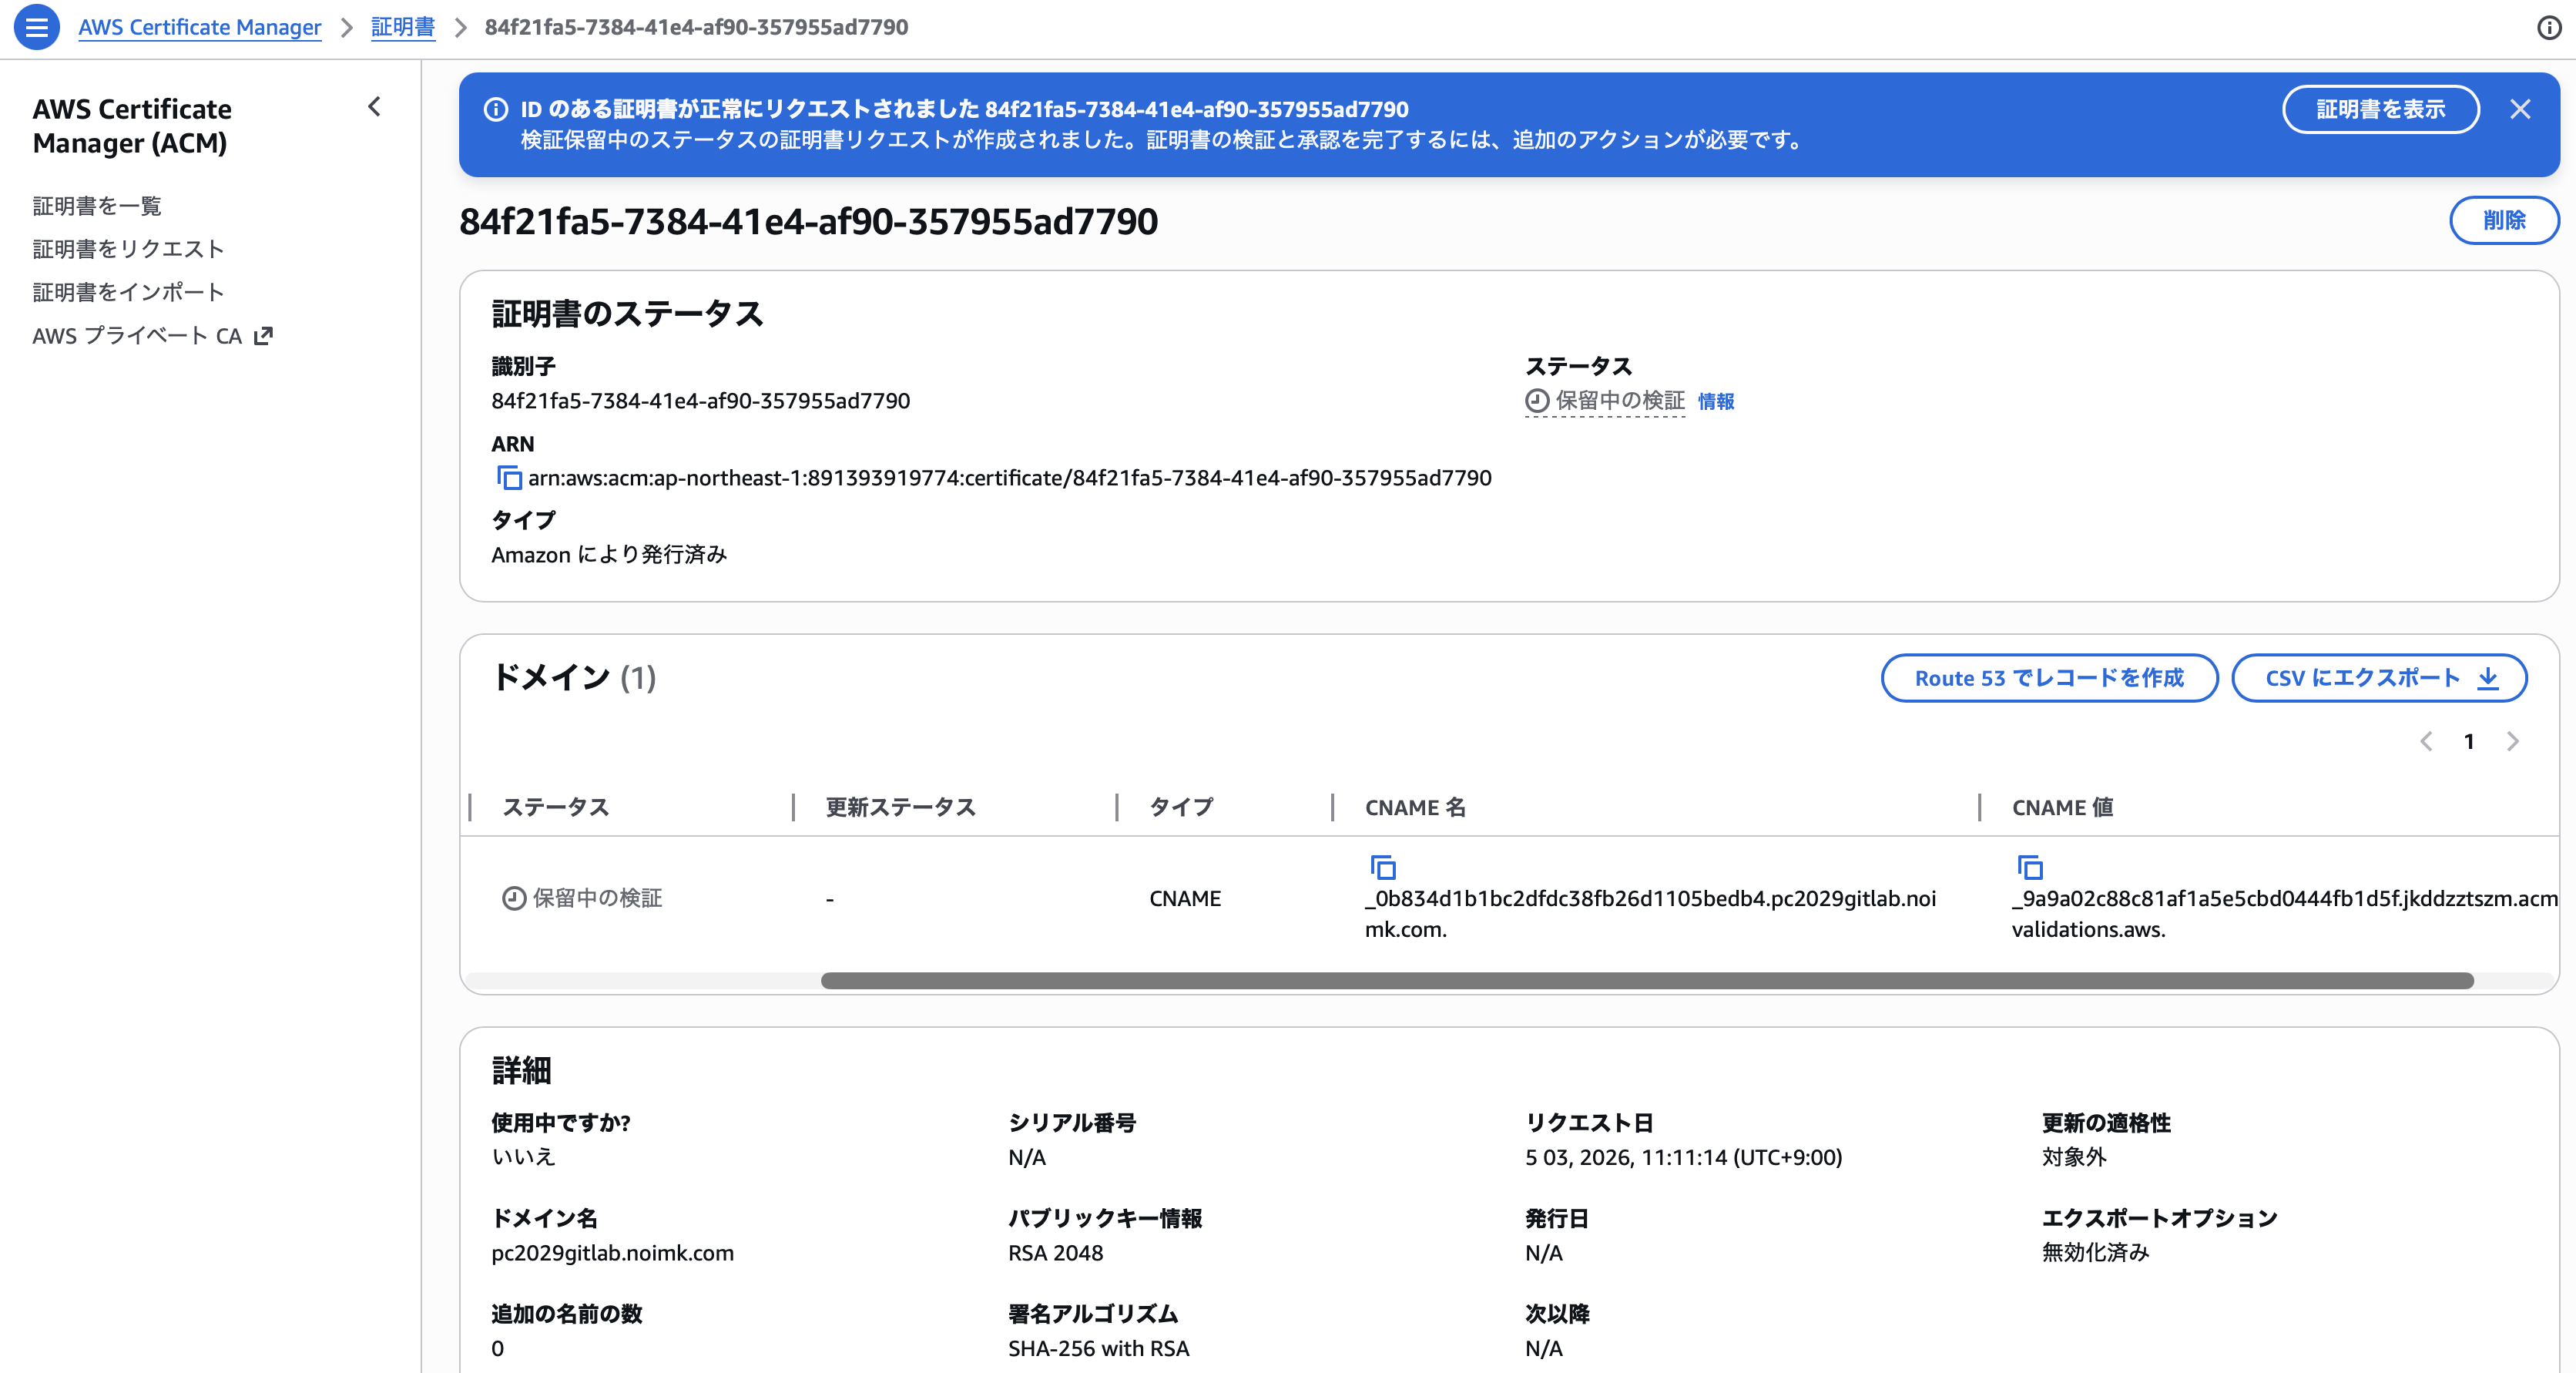Viewport: 2576px width, 1373px height.
Task: Click the ステータス column header in domains table
Action: point(555,807)
